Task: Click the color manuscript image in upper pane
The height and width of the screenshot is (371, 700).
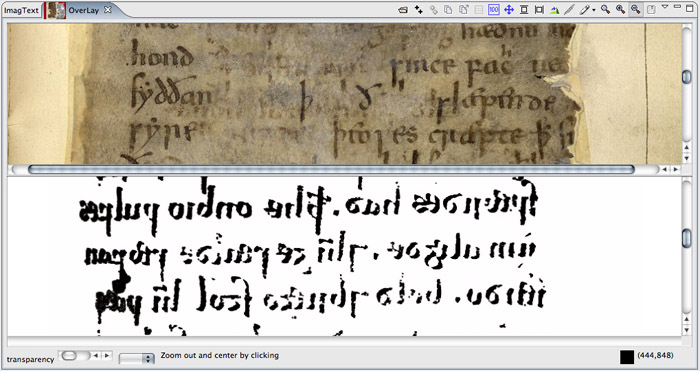Action: pyautogui.click(x=344, y=93)
